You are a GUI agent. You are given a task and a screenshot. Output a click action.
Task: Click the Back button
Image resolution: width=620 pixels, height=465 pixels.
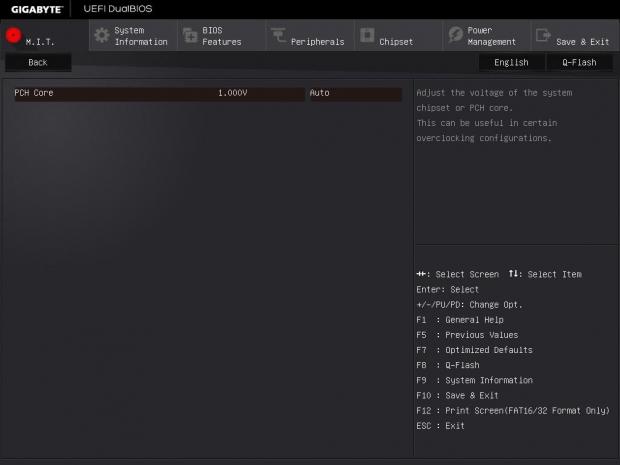click(38, 62)
